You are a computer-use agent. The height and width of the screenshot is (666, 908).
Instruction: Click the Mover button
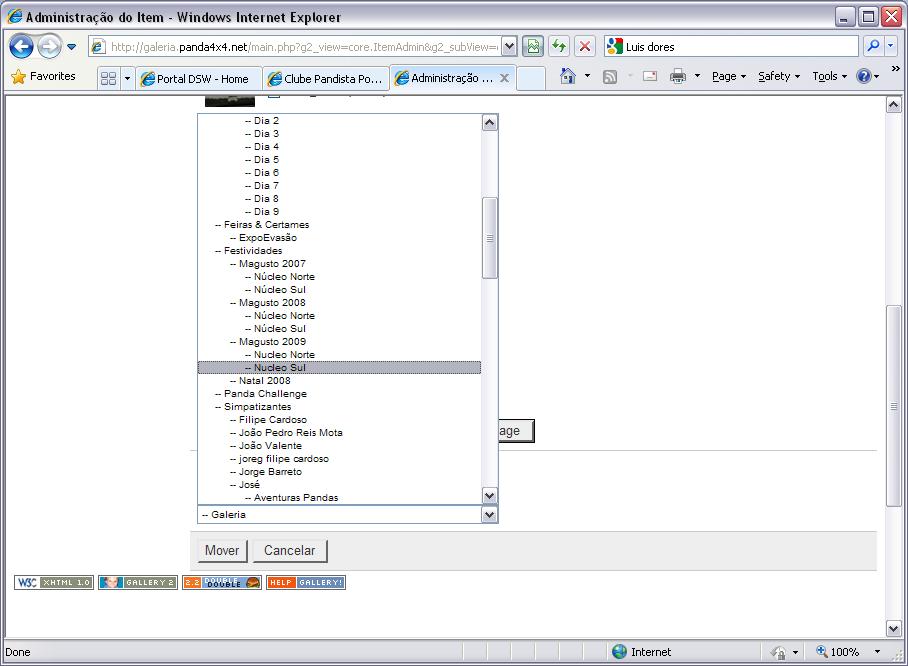(x=222, y=550)
